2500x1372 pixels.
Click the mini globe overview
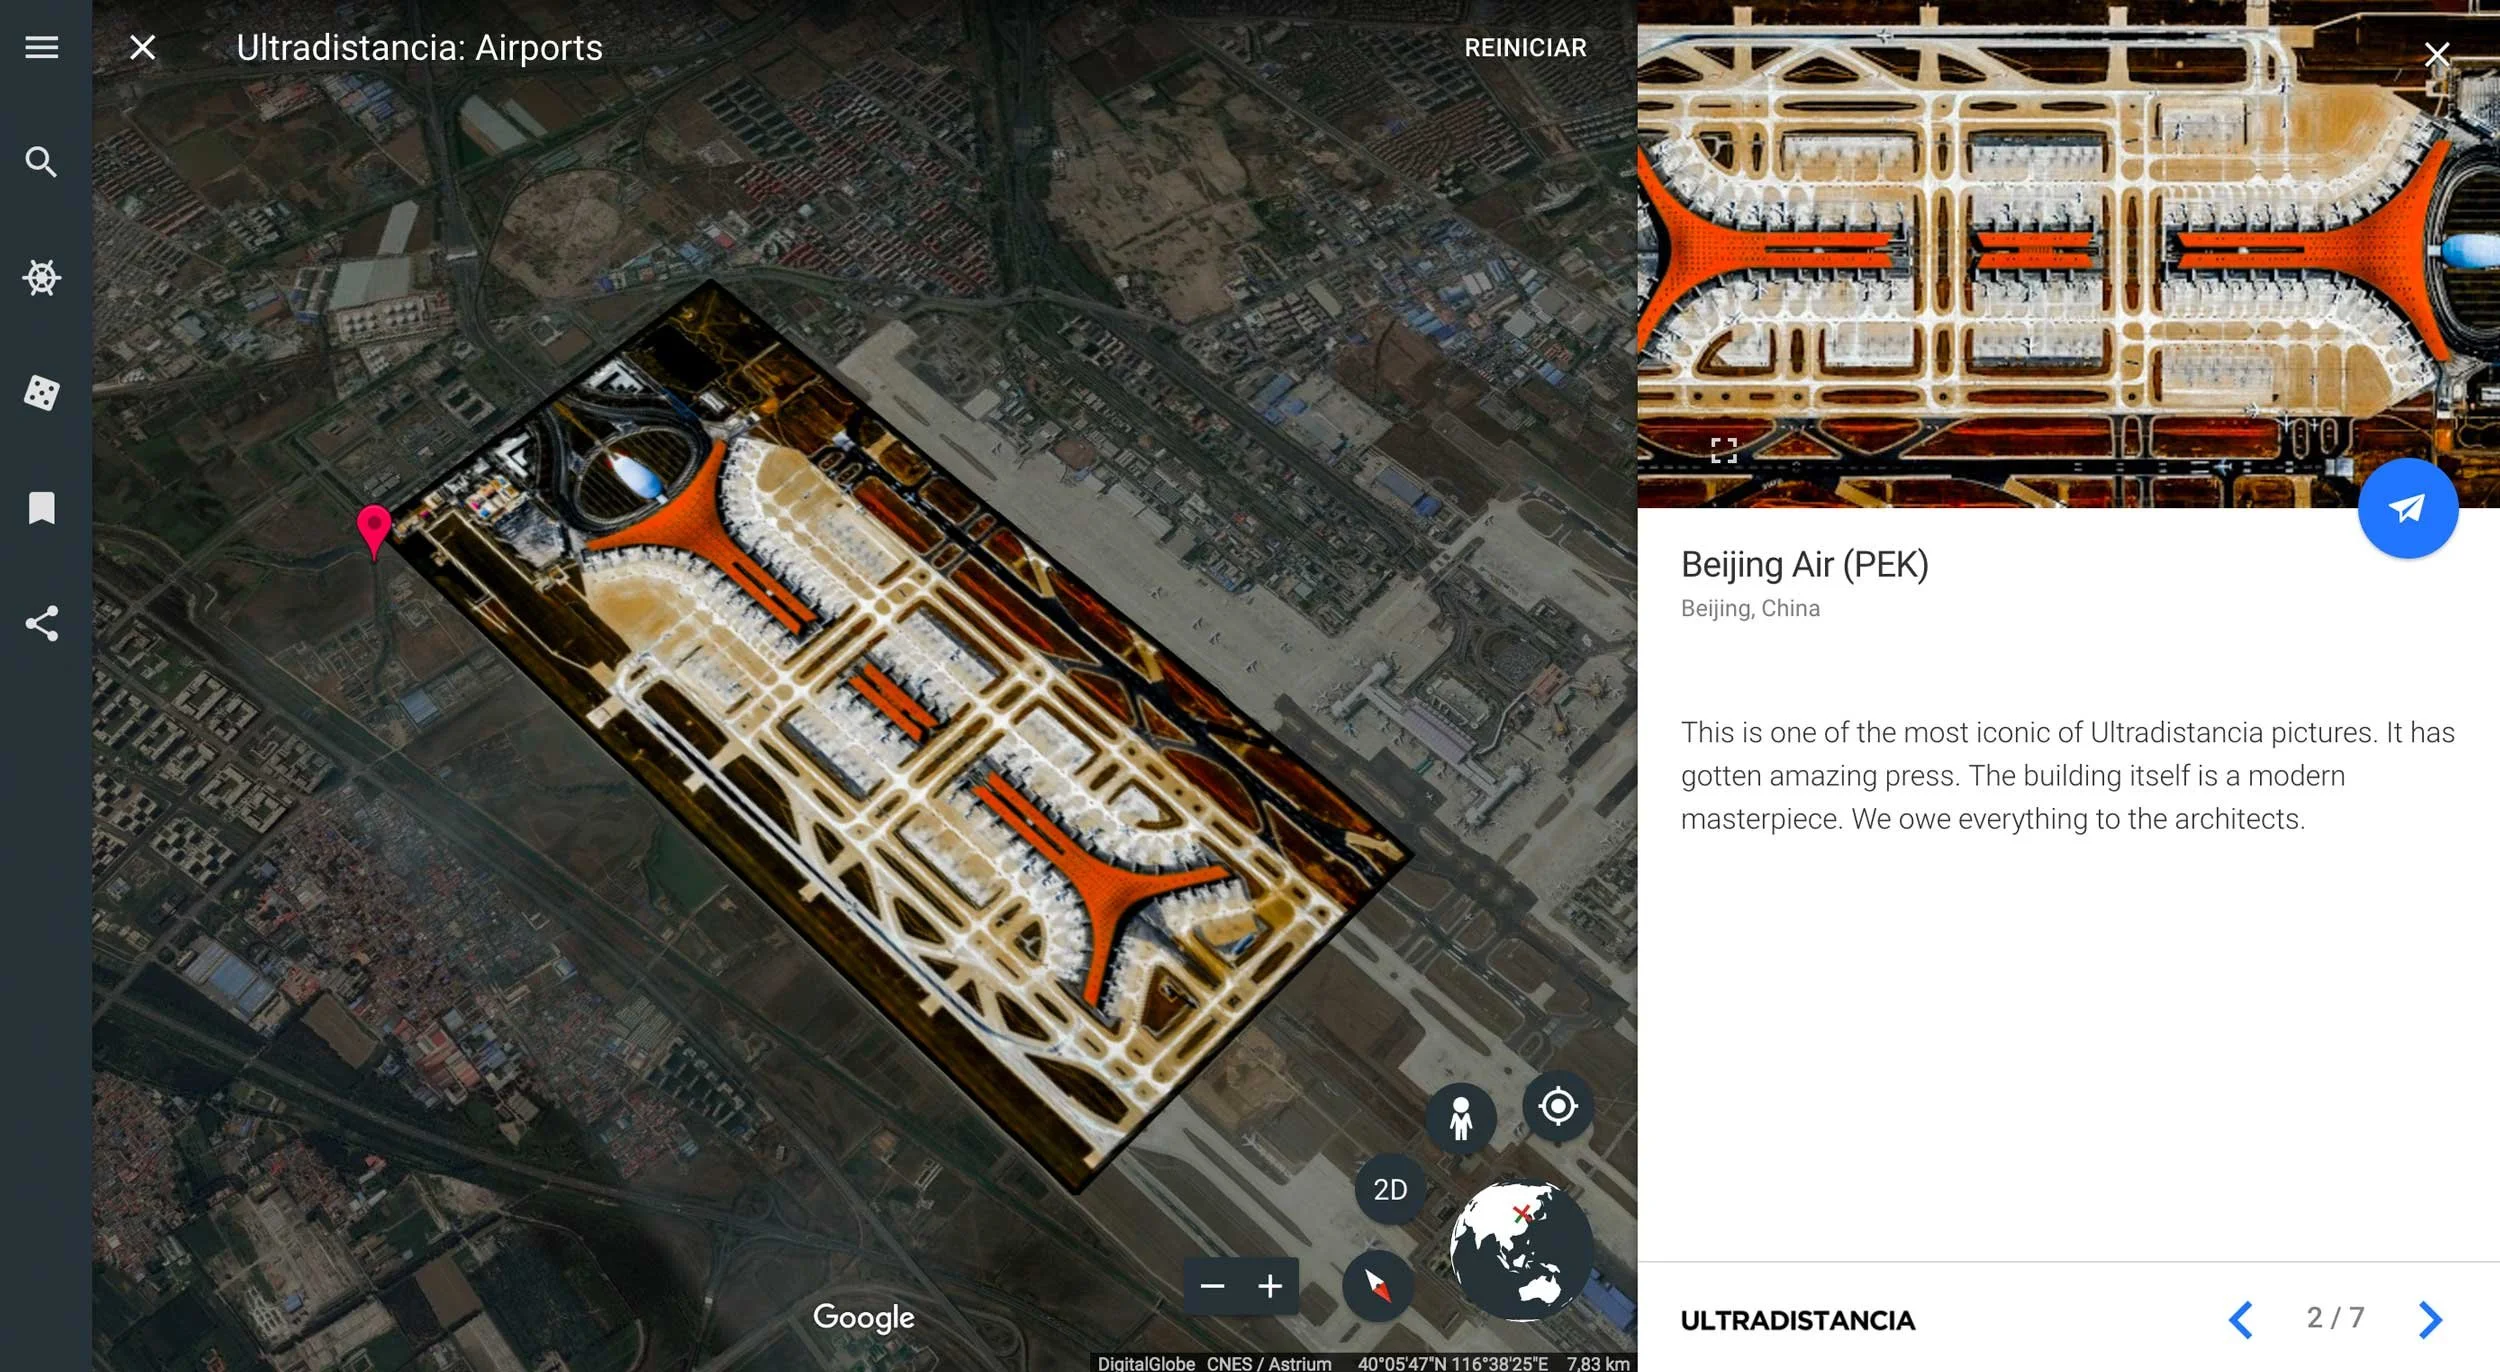tap(1521, 1251)
